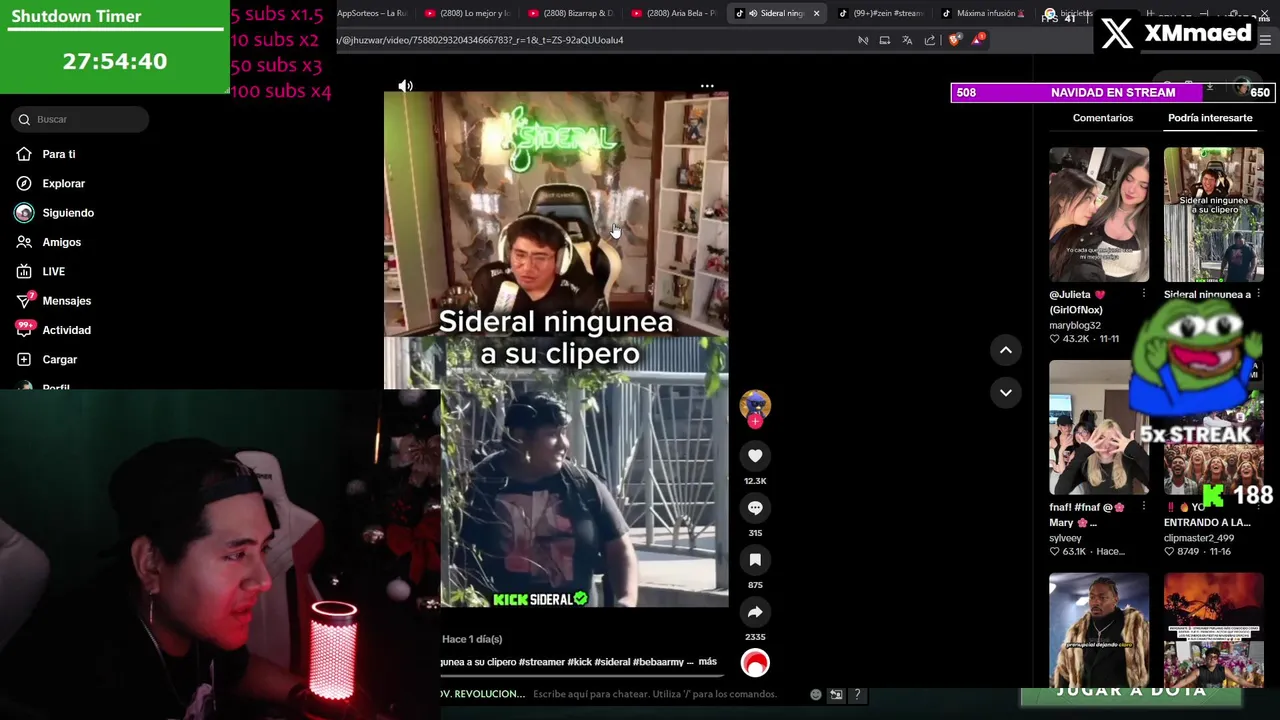Visit the sylveey profile link

click(x=1065, y=538)
